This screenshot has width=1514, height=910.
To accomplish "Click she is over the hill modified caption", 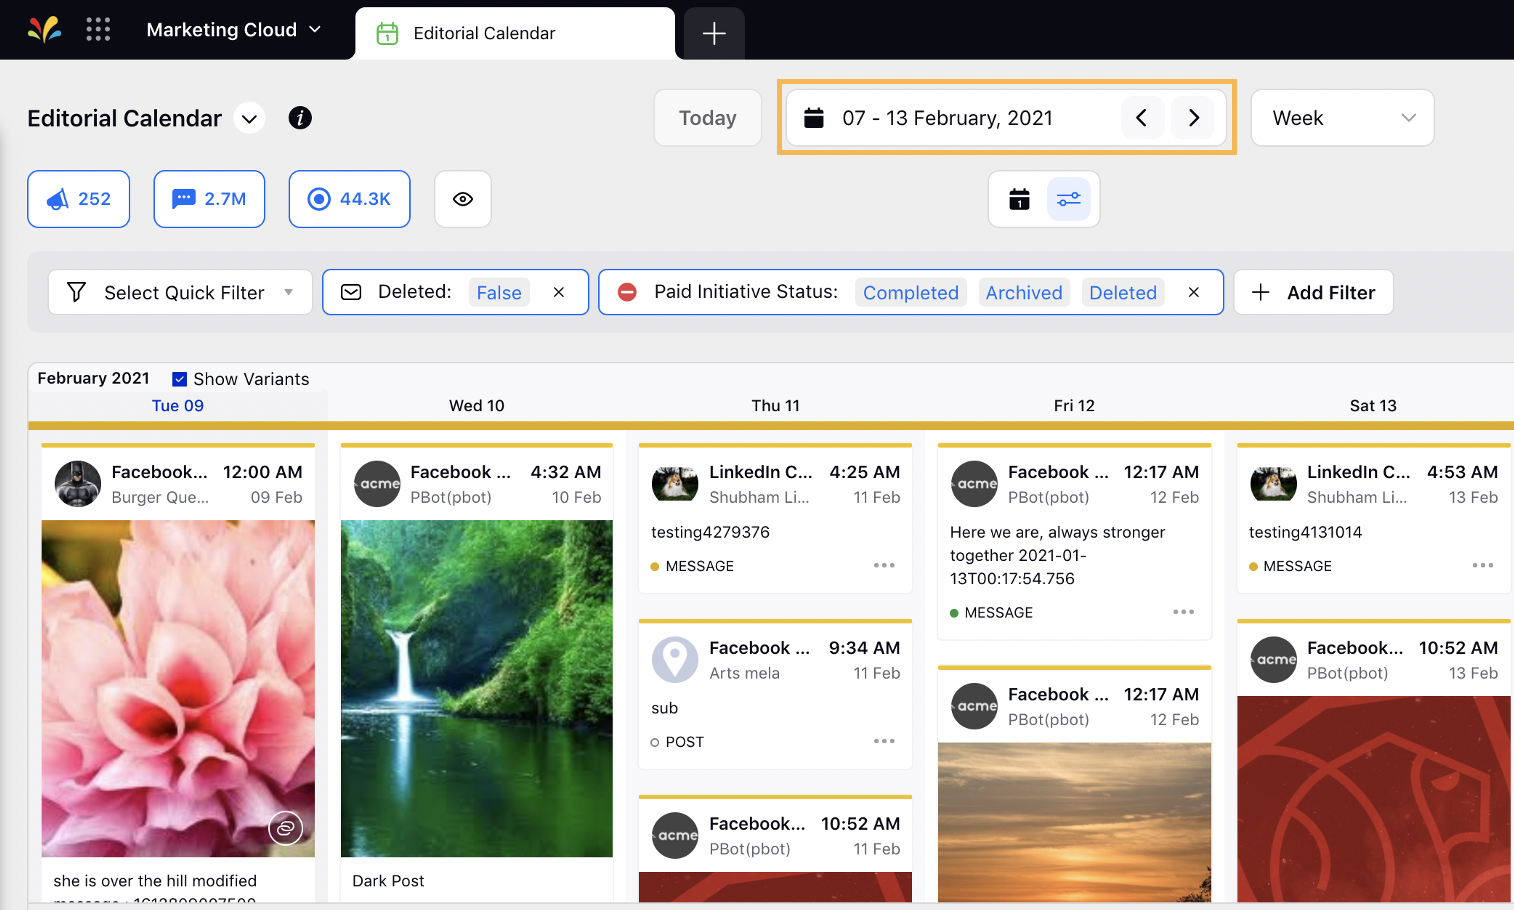I will point(155,881).
